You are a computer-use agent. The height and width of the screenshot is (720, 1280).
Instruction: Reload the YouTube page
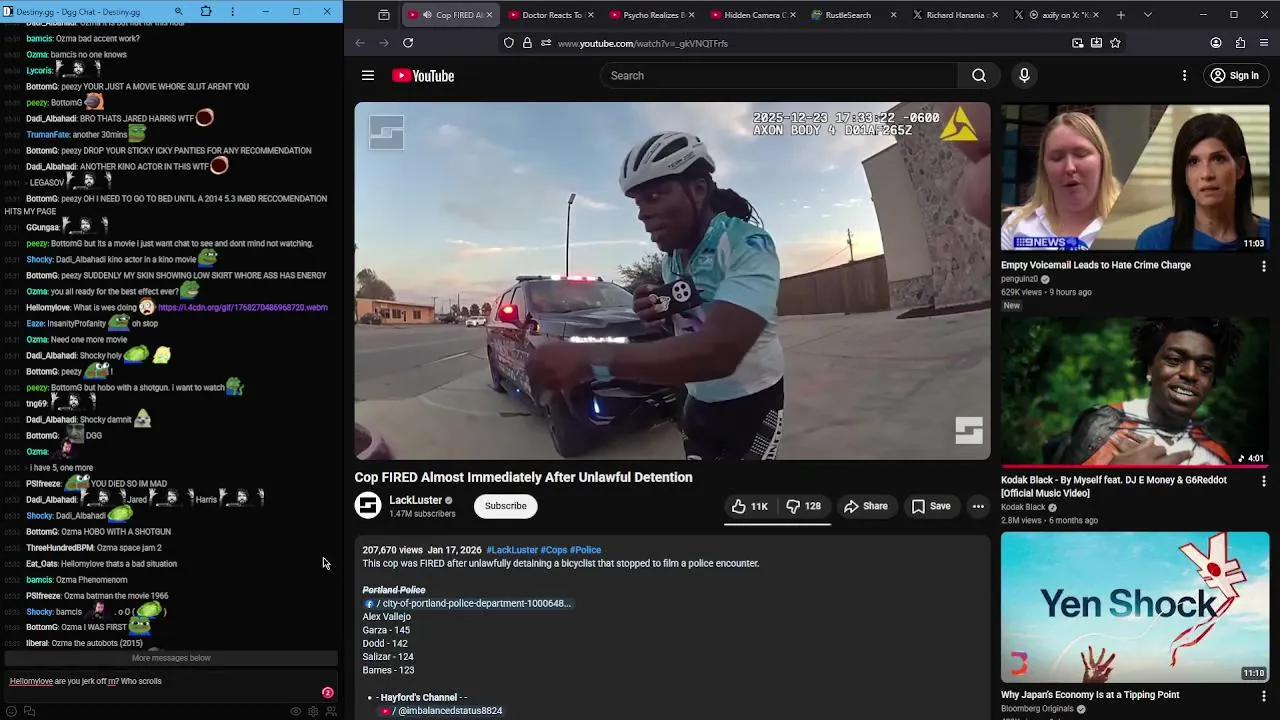point(408,43)
